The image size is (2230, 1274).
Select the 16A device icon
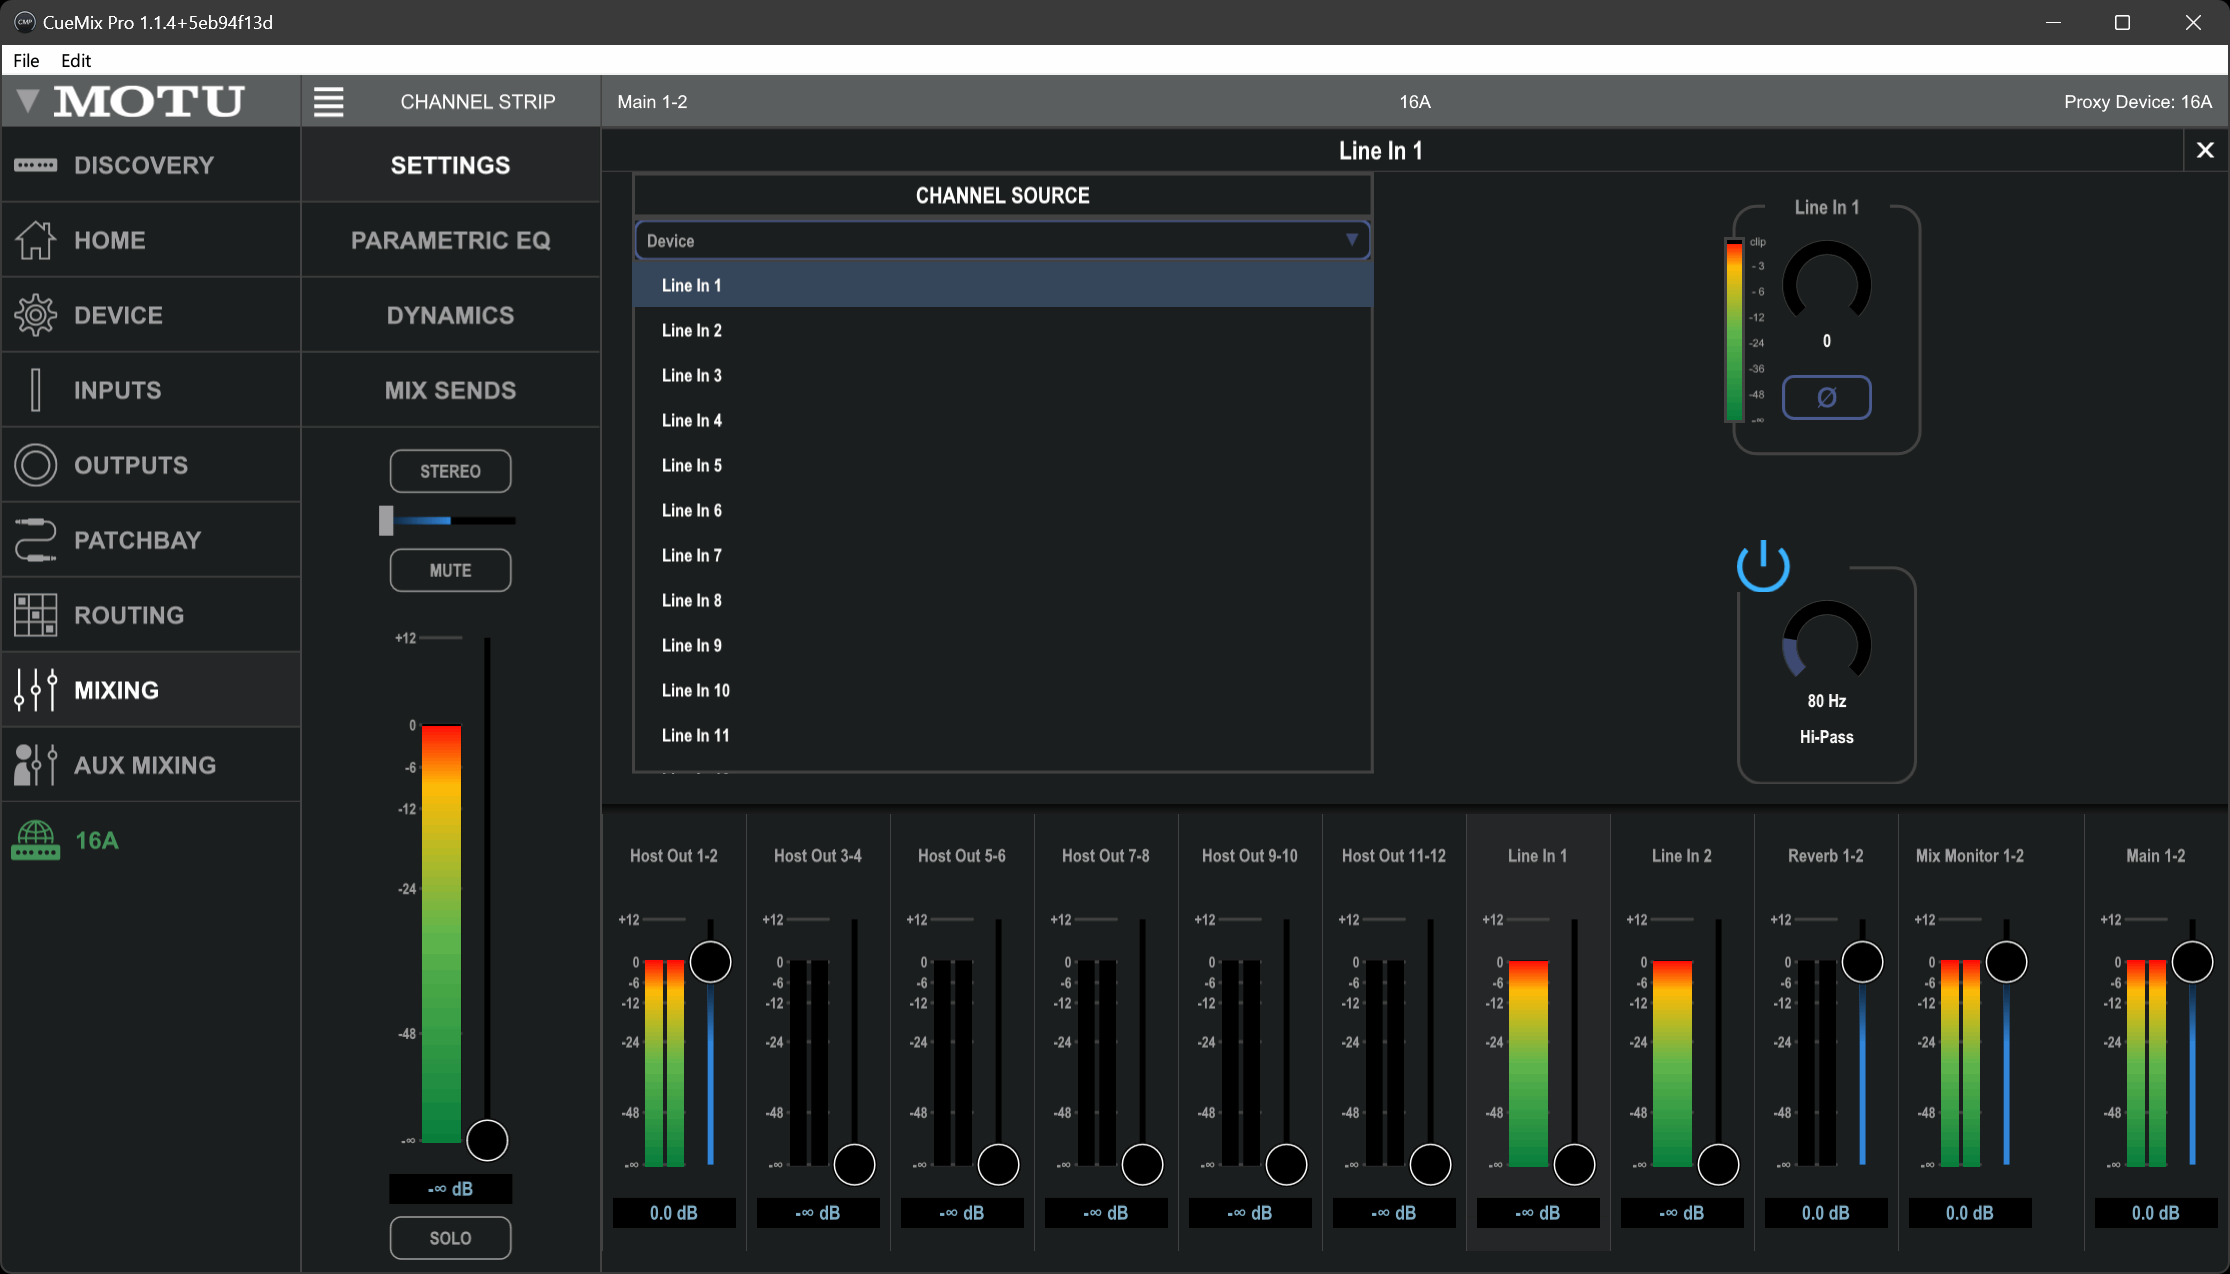coord(36,840)
